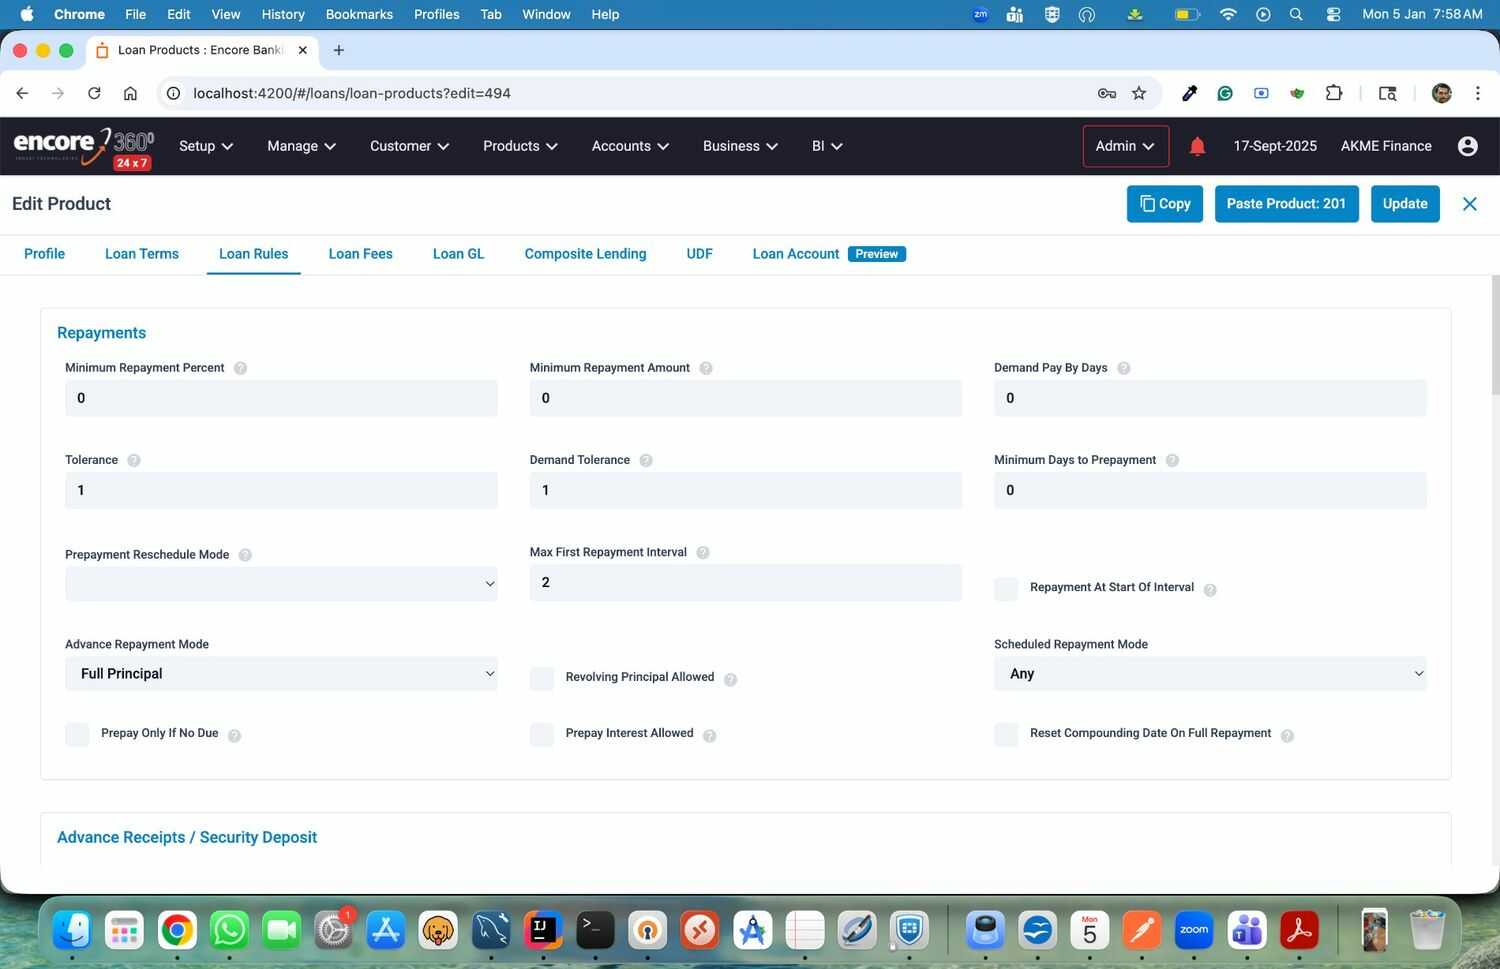Open the Composite Lending tab
Image resolution: width=1500 pixels, height=969 pixels.
point(585,254)
